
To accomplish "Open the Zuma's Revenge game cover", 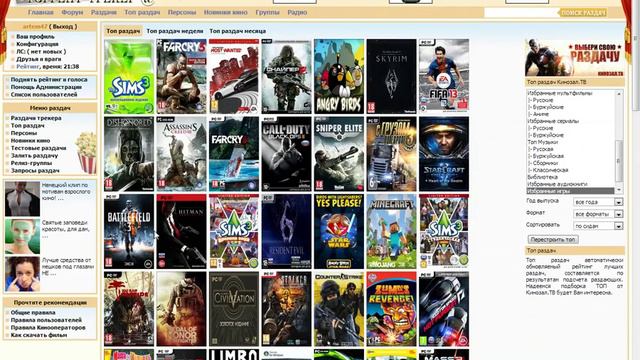I will tap(391, 309).
